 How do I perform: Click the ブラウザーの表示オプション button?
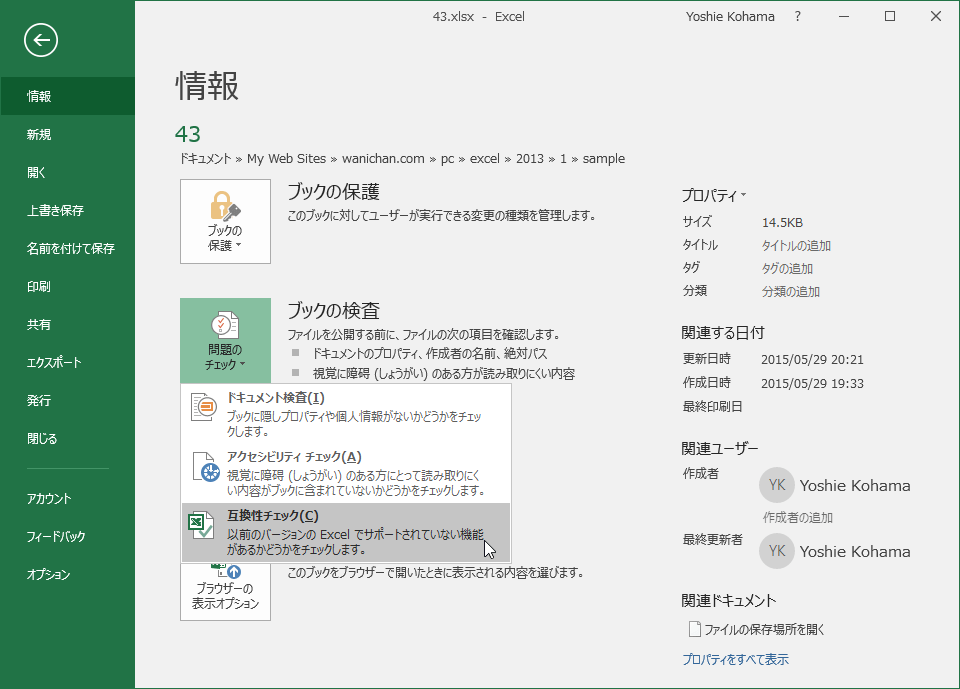[x=225, y=591]
